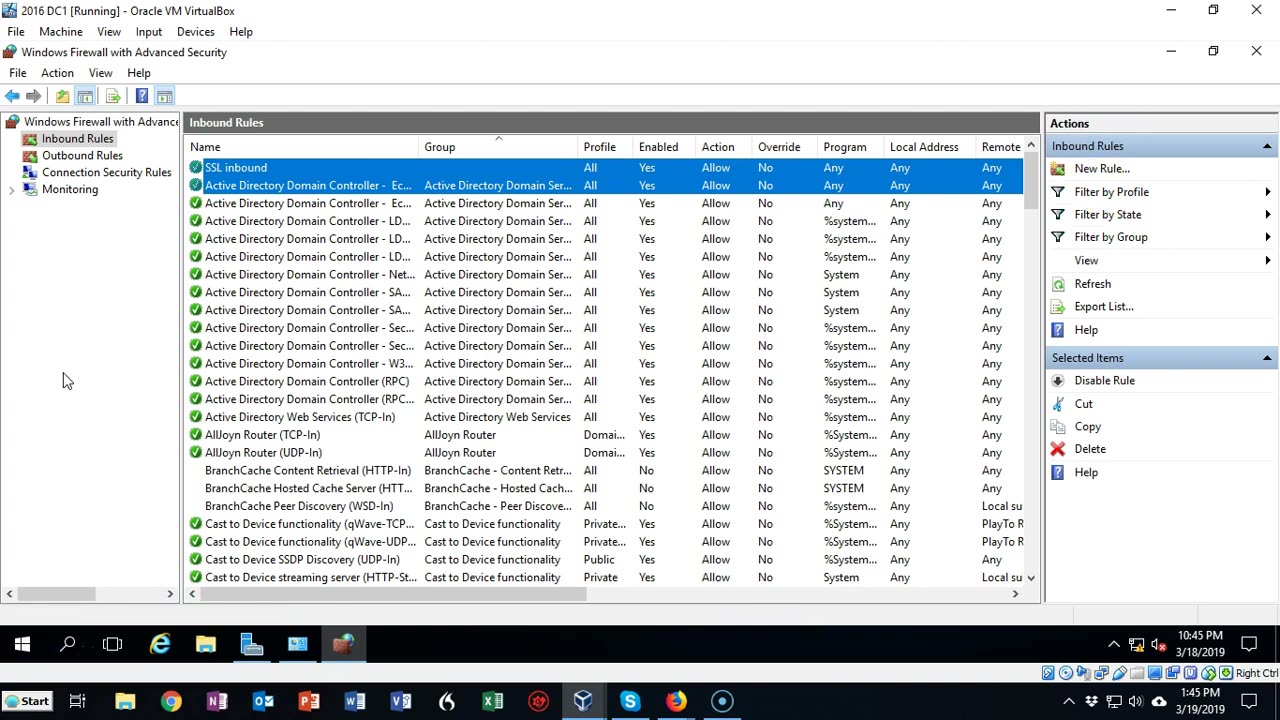Open the VirtualBox Machine menu

(61, 32)
